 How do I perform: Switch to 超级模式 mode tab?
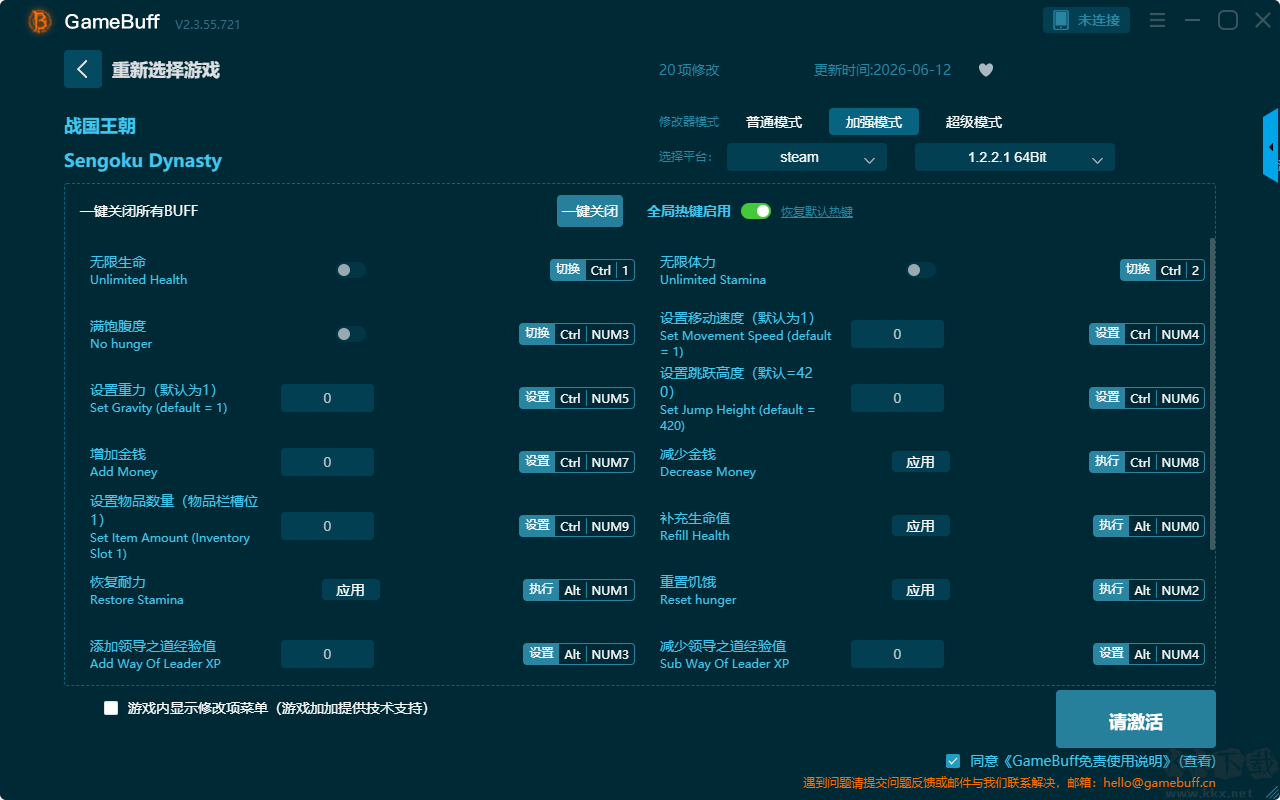[x=974, y=122]
